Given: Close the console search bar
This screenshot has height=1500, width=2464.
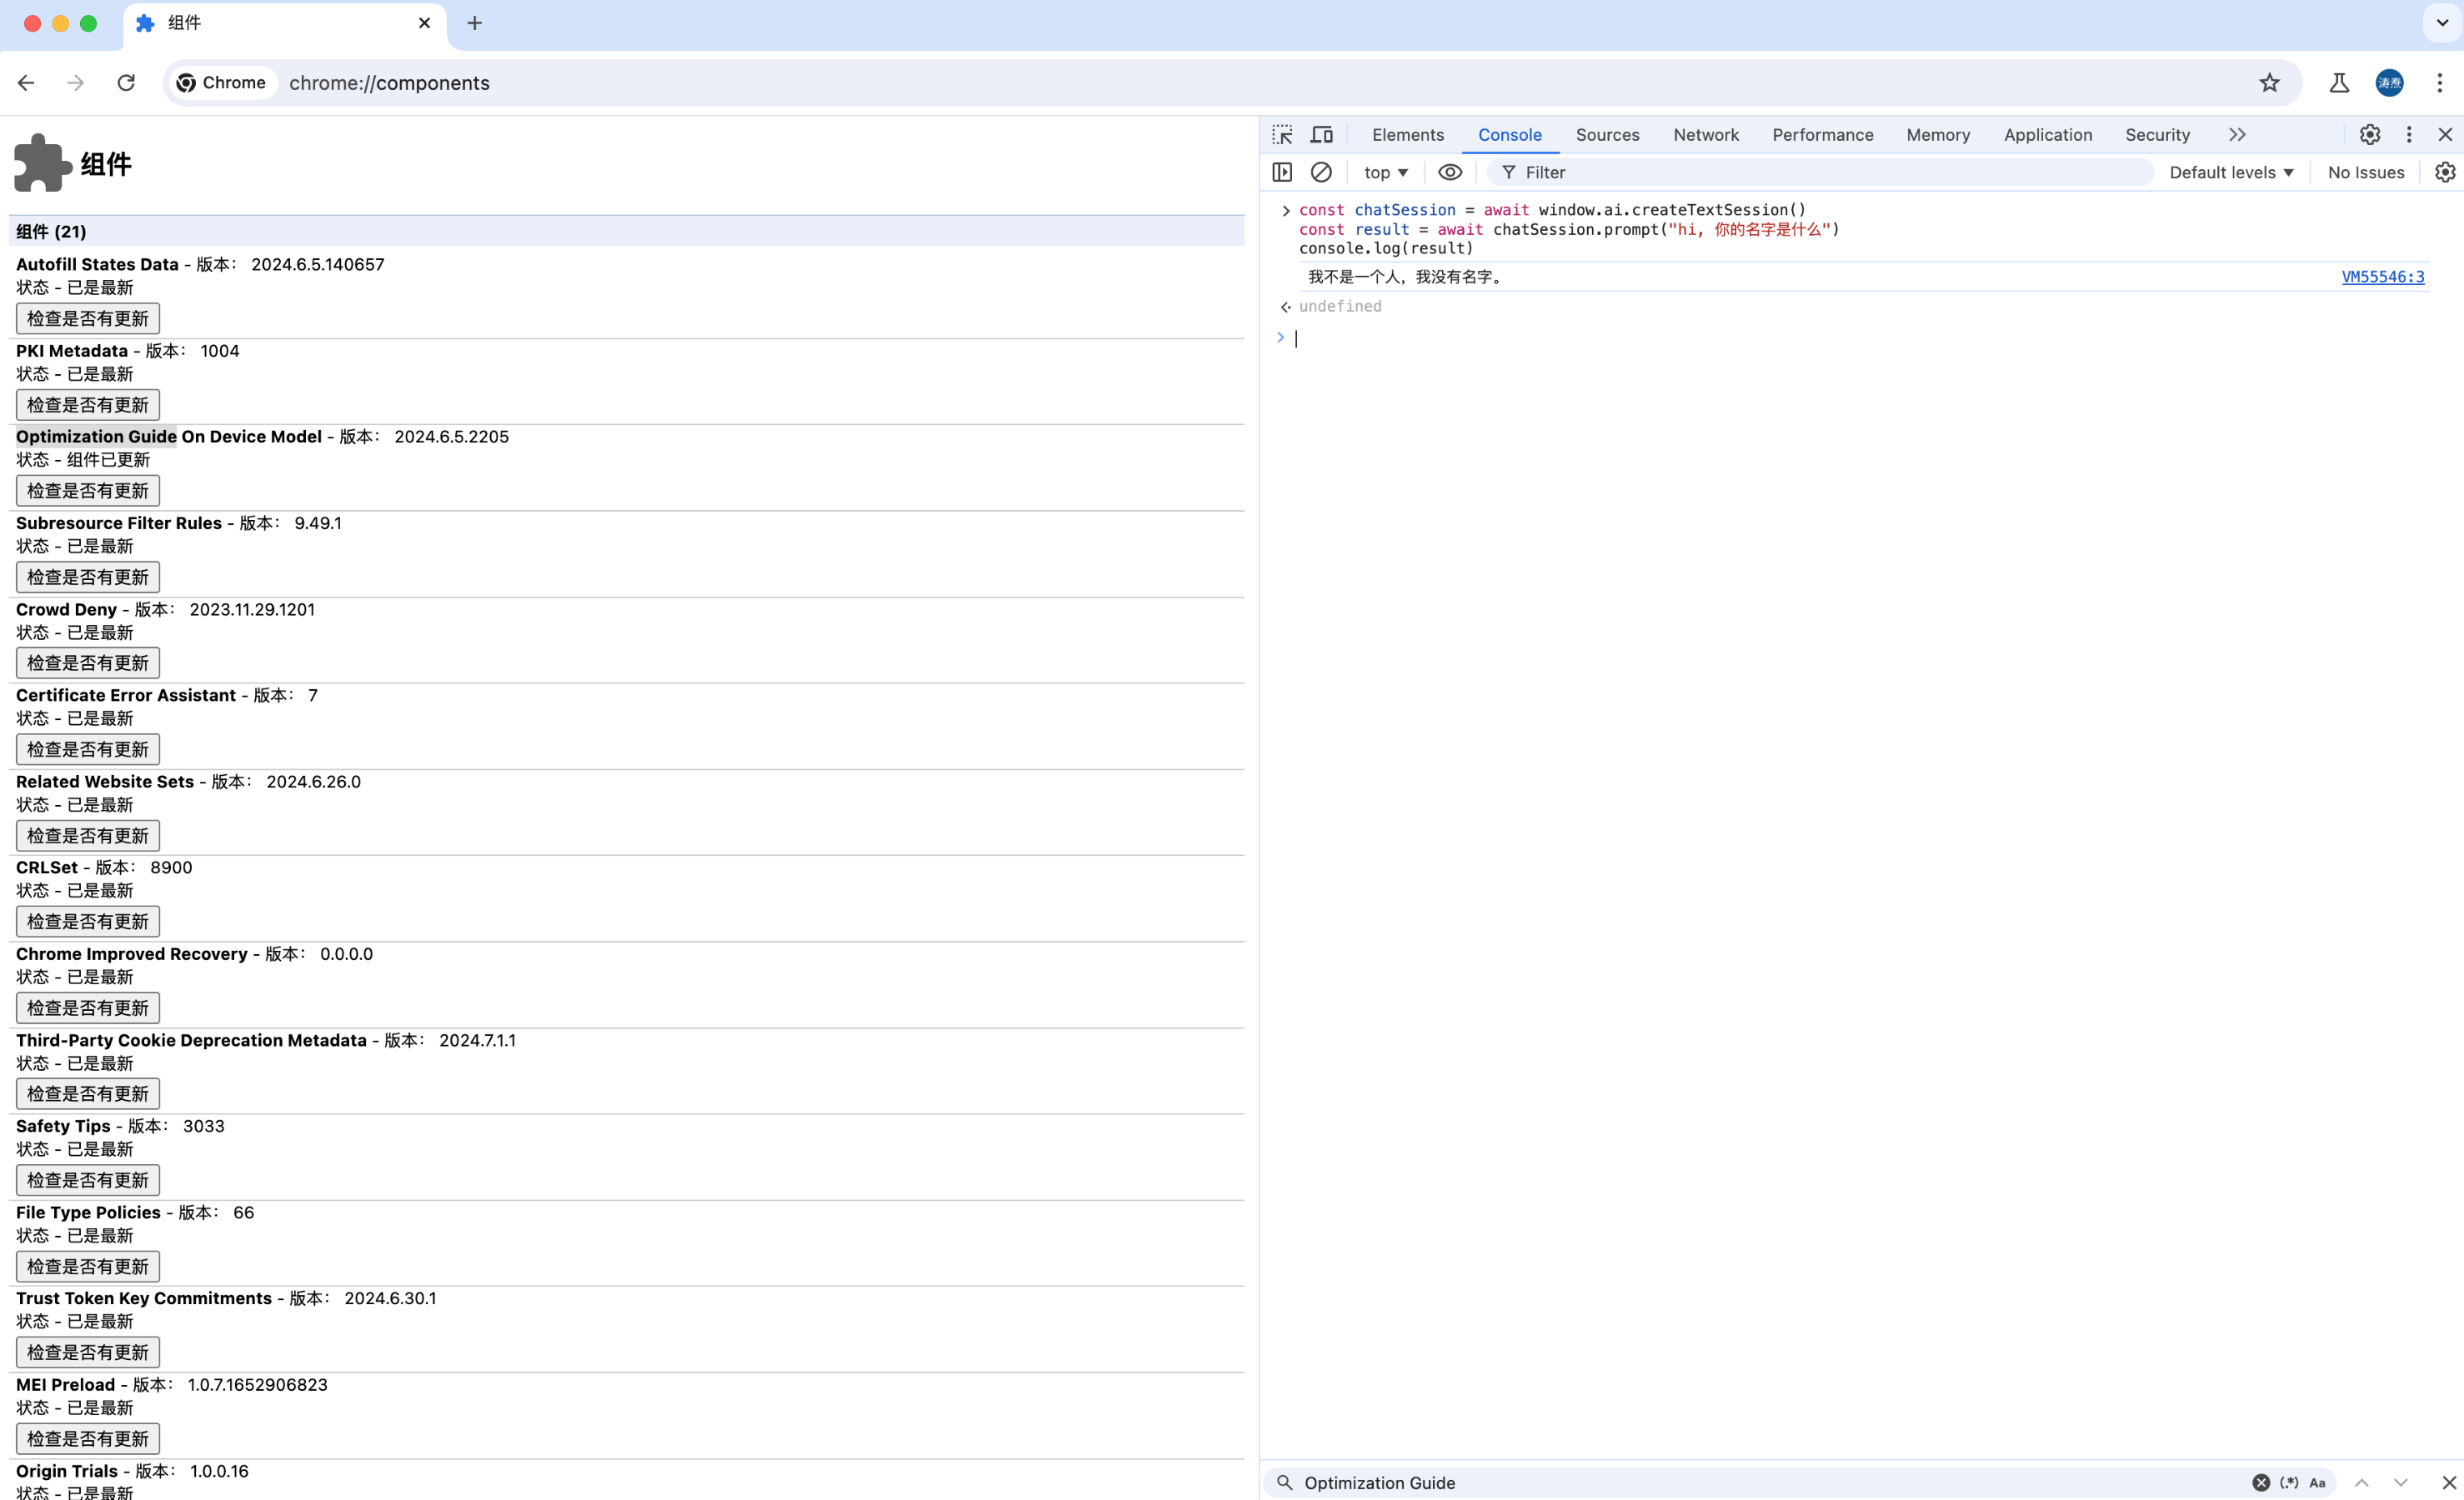Looking at the screenshot, I should [x=2449, y=1482].
